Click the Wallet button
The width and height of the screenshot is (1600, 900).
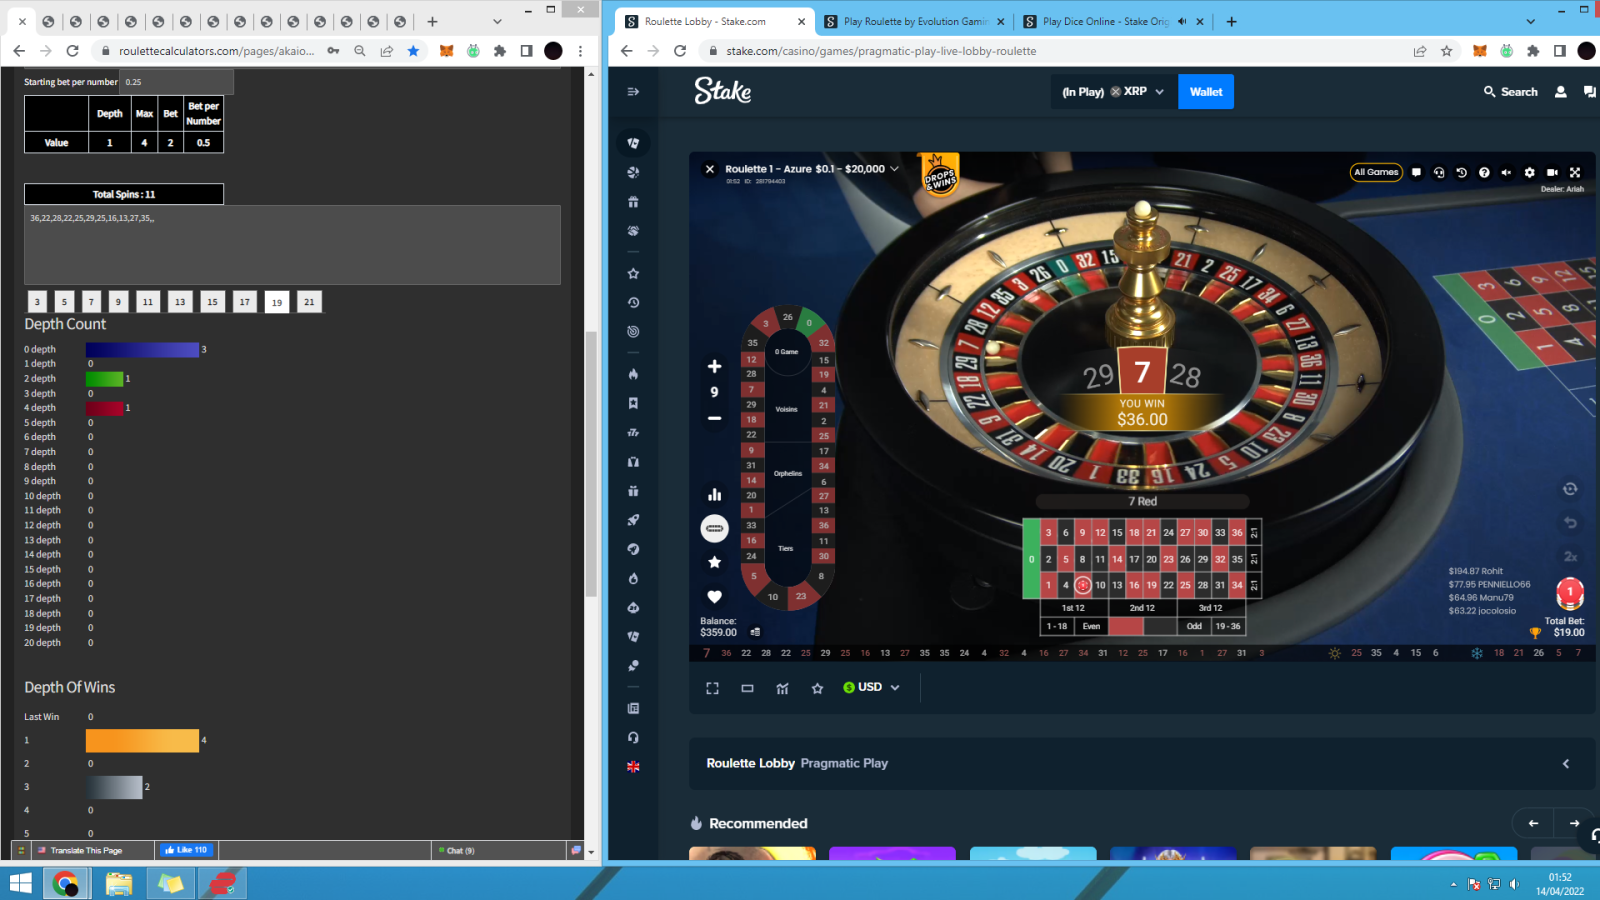1206,92
